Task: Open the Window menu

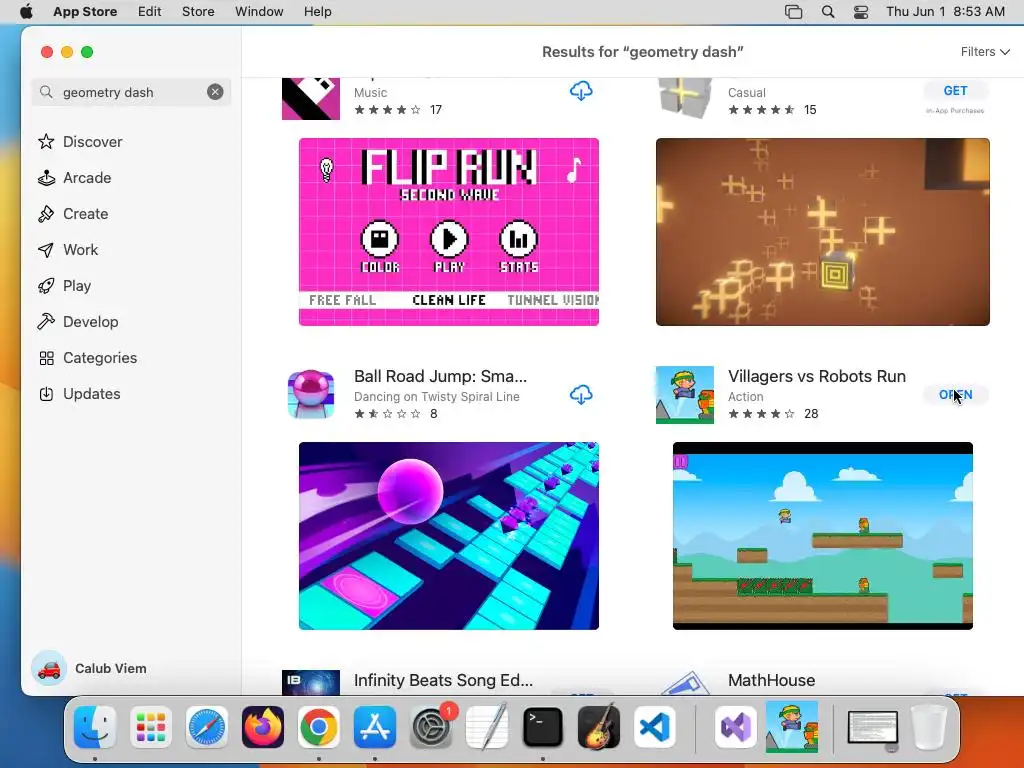Action: (259, 12)
